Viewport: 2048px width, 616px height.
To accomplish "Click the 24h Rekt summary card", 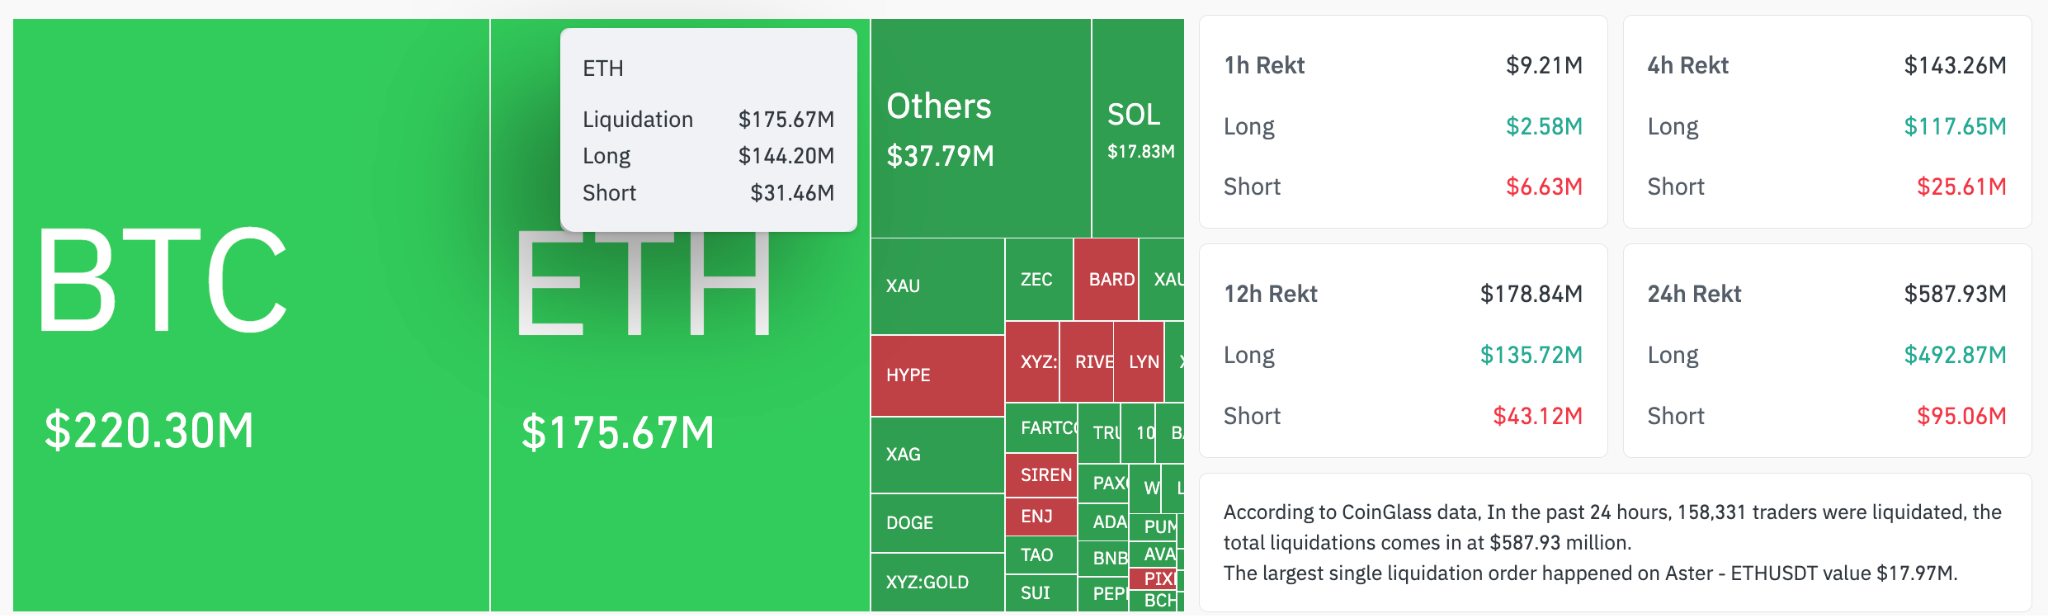I will (x=1826, y=351).
